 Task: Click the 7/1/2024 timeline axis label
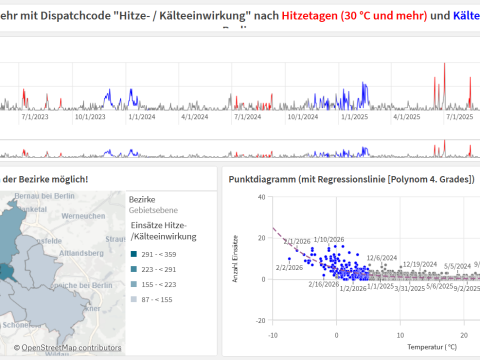click(x=248, y=117)
